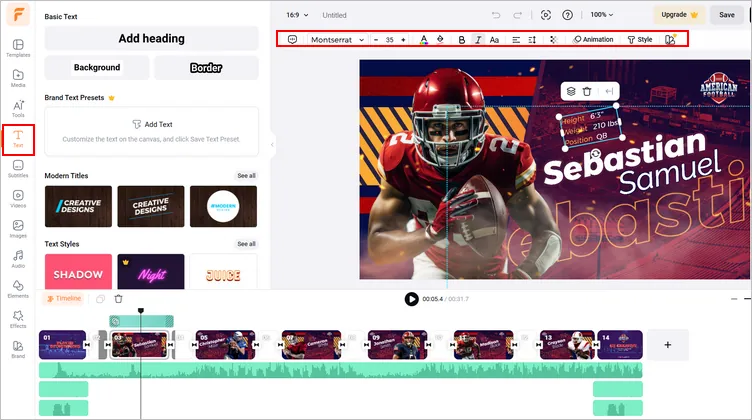Open layer order for selected text

point(571,91)
